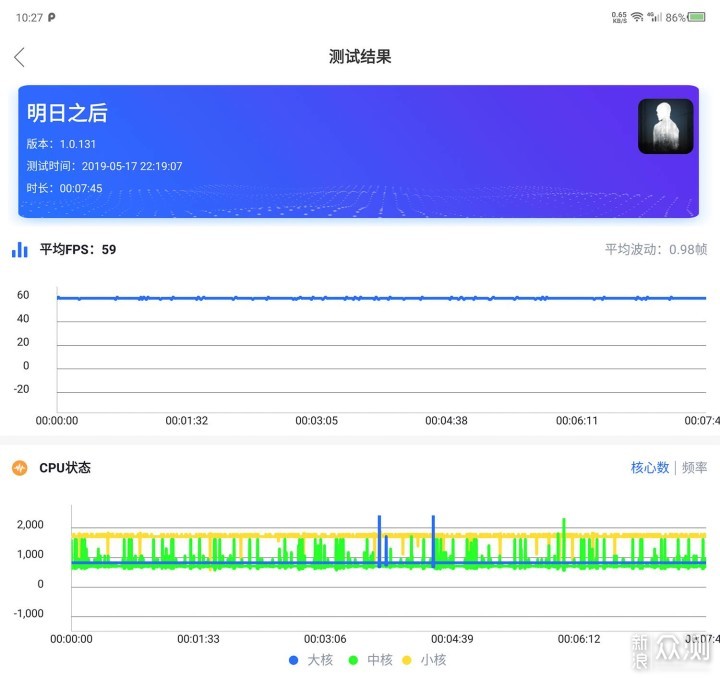Screen dimensions: 720x679
Task: Click the 大核 legend label
Action: 320,660
